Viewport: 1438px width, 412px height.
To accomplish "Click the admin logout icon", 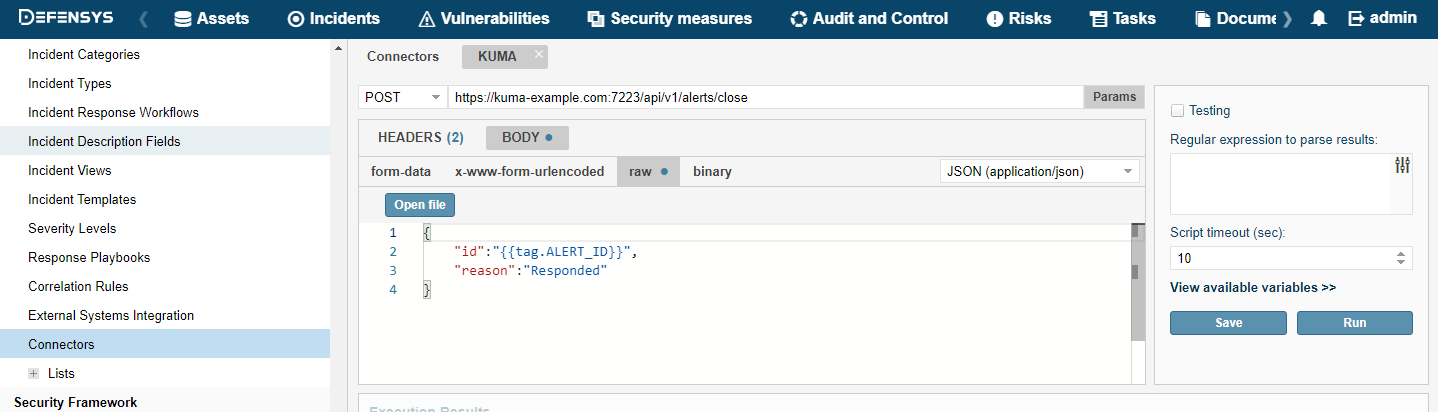I will (1356, 18).
